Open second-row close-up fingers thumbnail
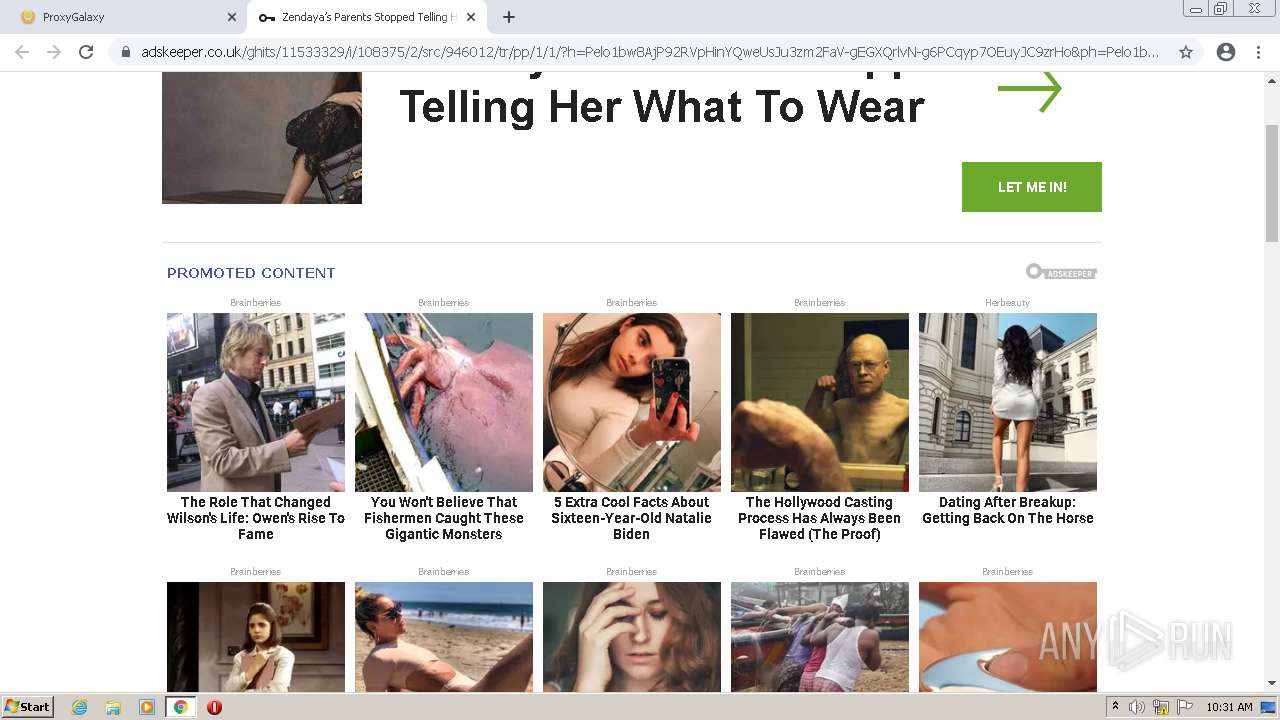The width and height of the screenshot is (1280, 720). 1008,637
